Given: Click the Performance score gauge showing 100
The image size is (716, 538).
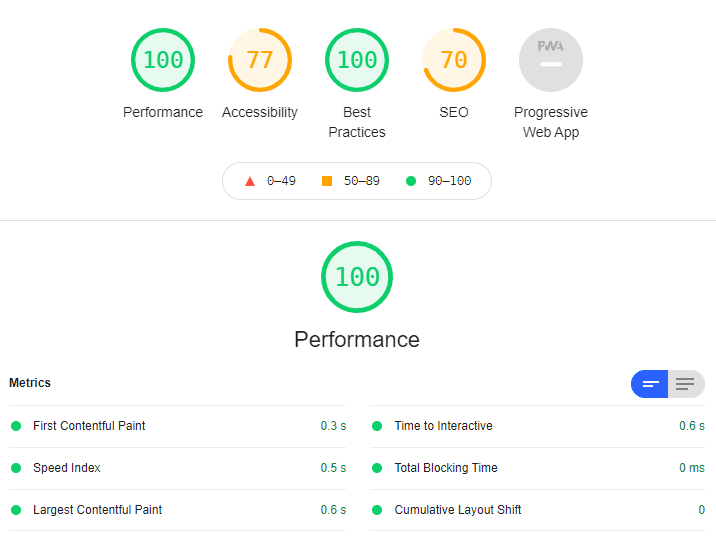Looking at the screenshot, I should pyautogui.click(x=163, y=60).
